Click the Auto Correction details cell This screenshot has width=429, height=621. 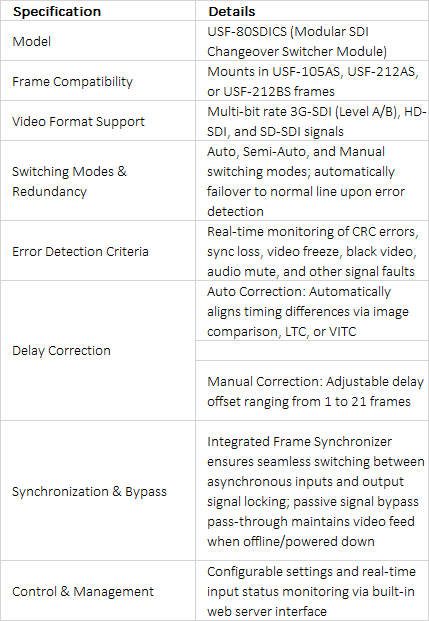pos(312,310)
